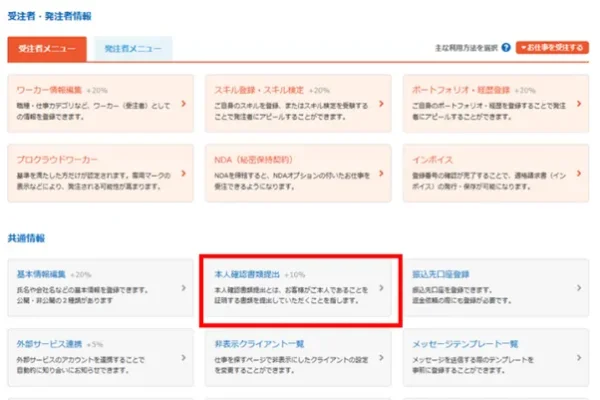Click the インボイス card description text

tap(489, 181)
